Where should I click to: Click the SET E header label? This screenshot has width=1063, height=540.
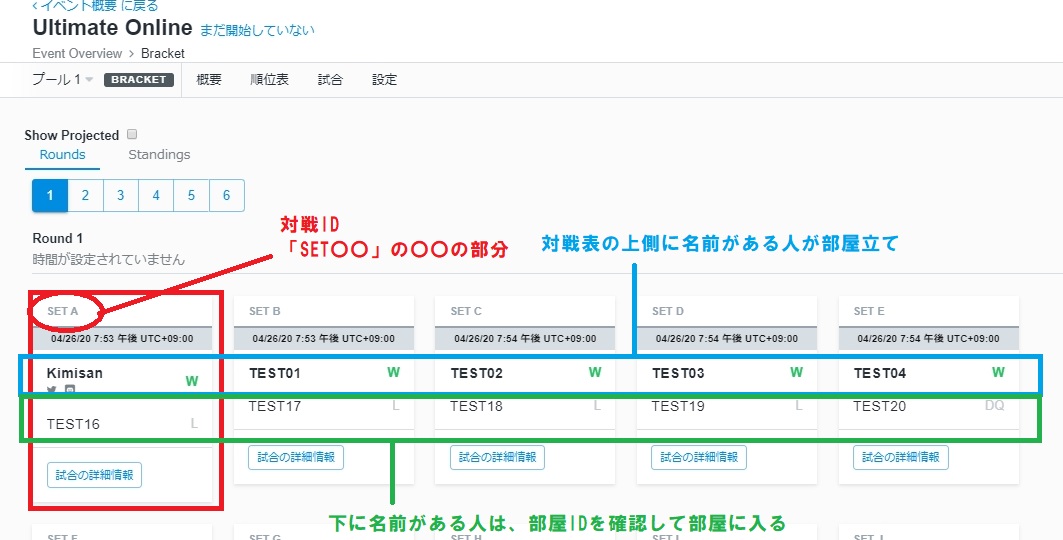[x=869, y=311]
